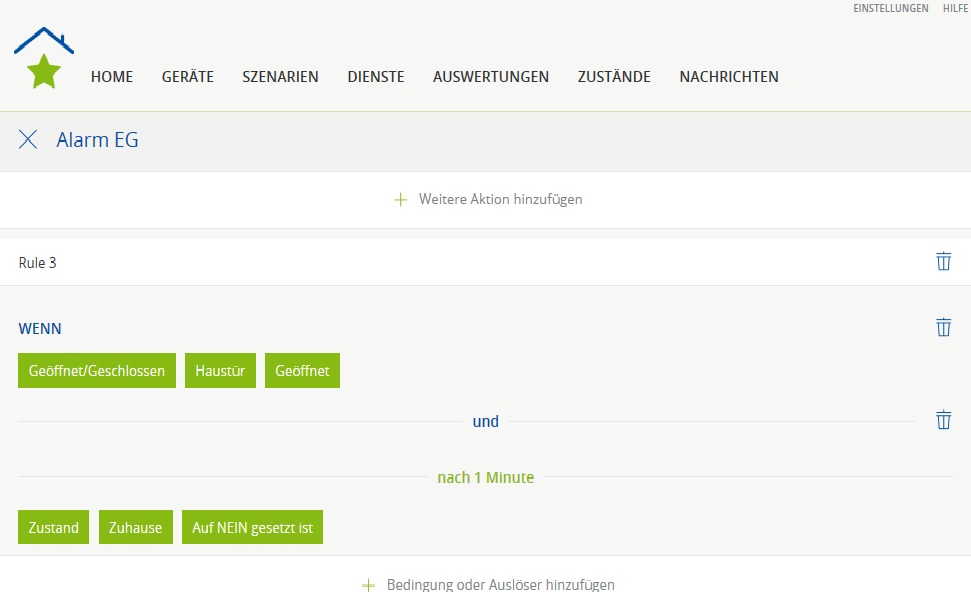Close the Alarm EG editor with the X icon
971x592 pixels.
tap(28, 139)
